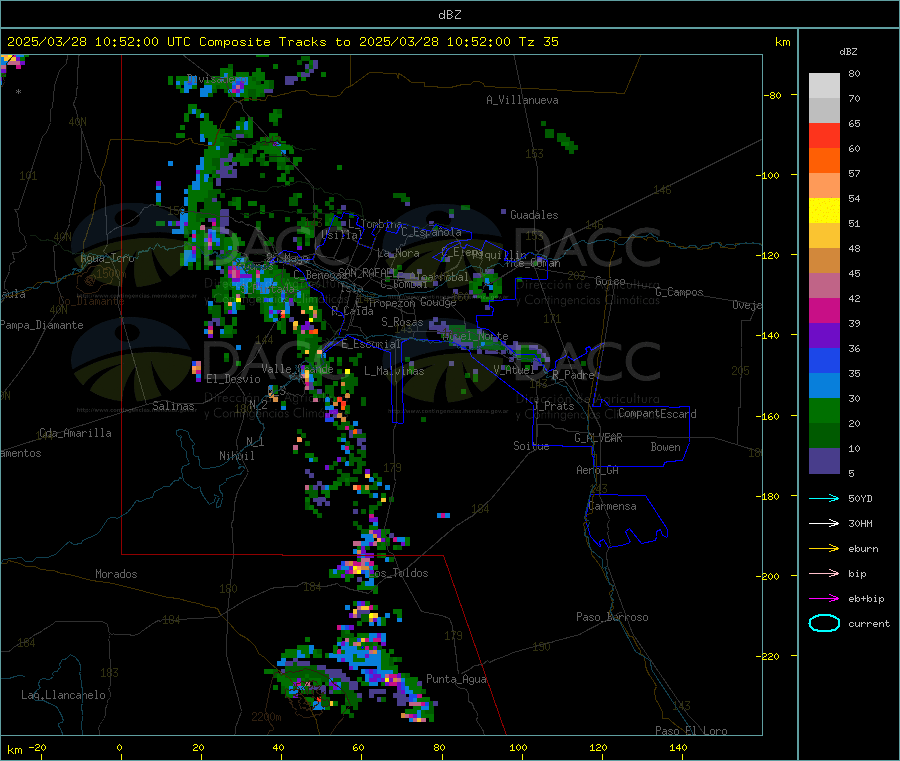This screenshot has height=761, width=900.
Task: Click the 60 km horizontal axis tick
Action: 358,747
